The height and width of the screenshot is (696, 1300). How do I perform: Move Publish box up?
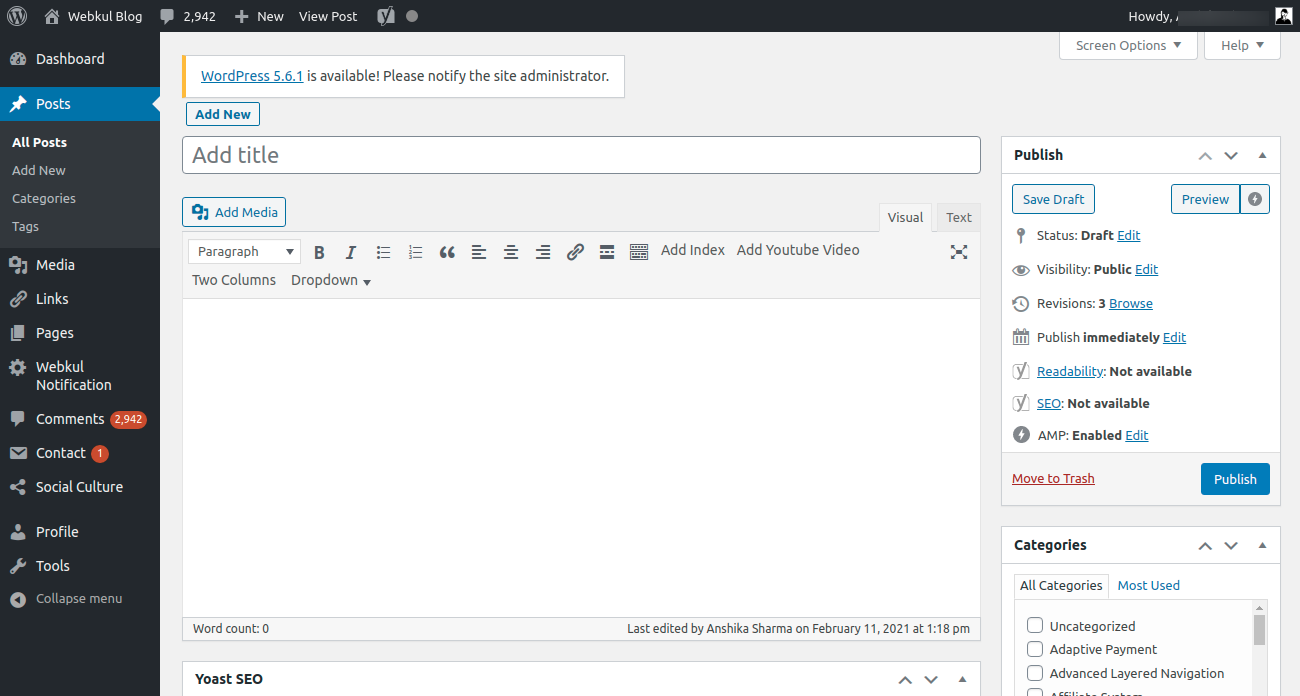coord(1205,156)
